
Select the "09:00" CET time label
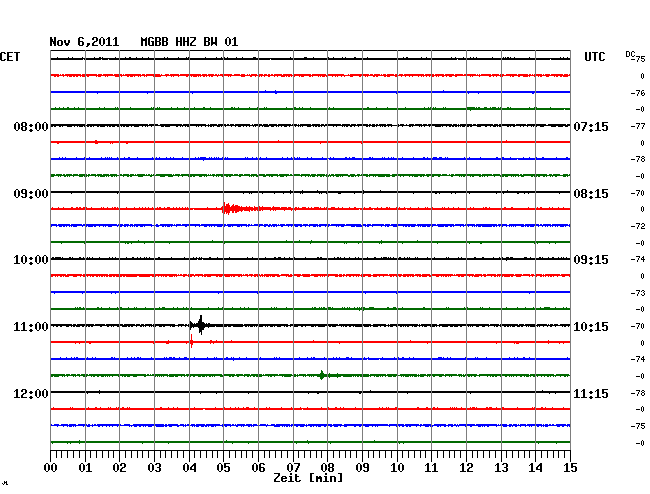pyautogui.click(x=31, y=194)
